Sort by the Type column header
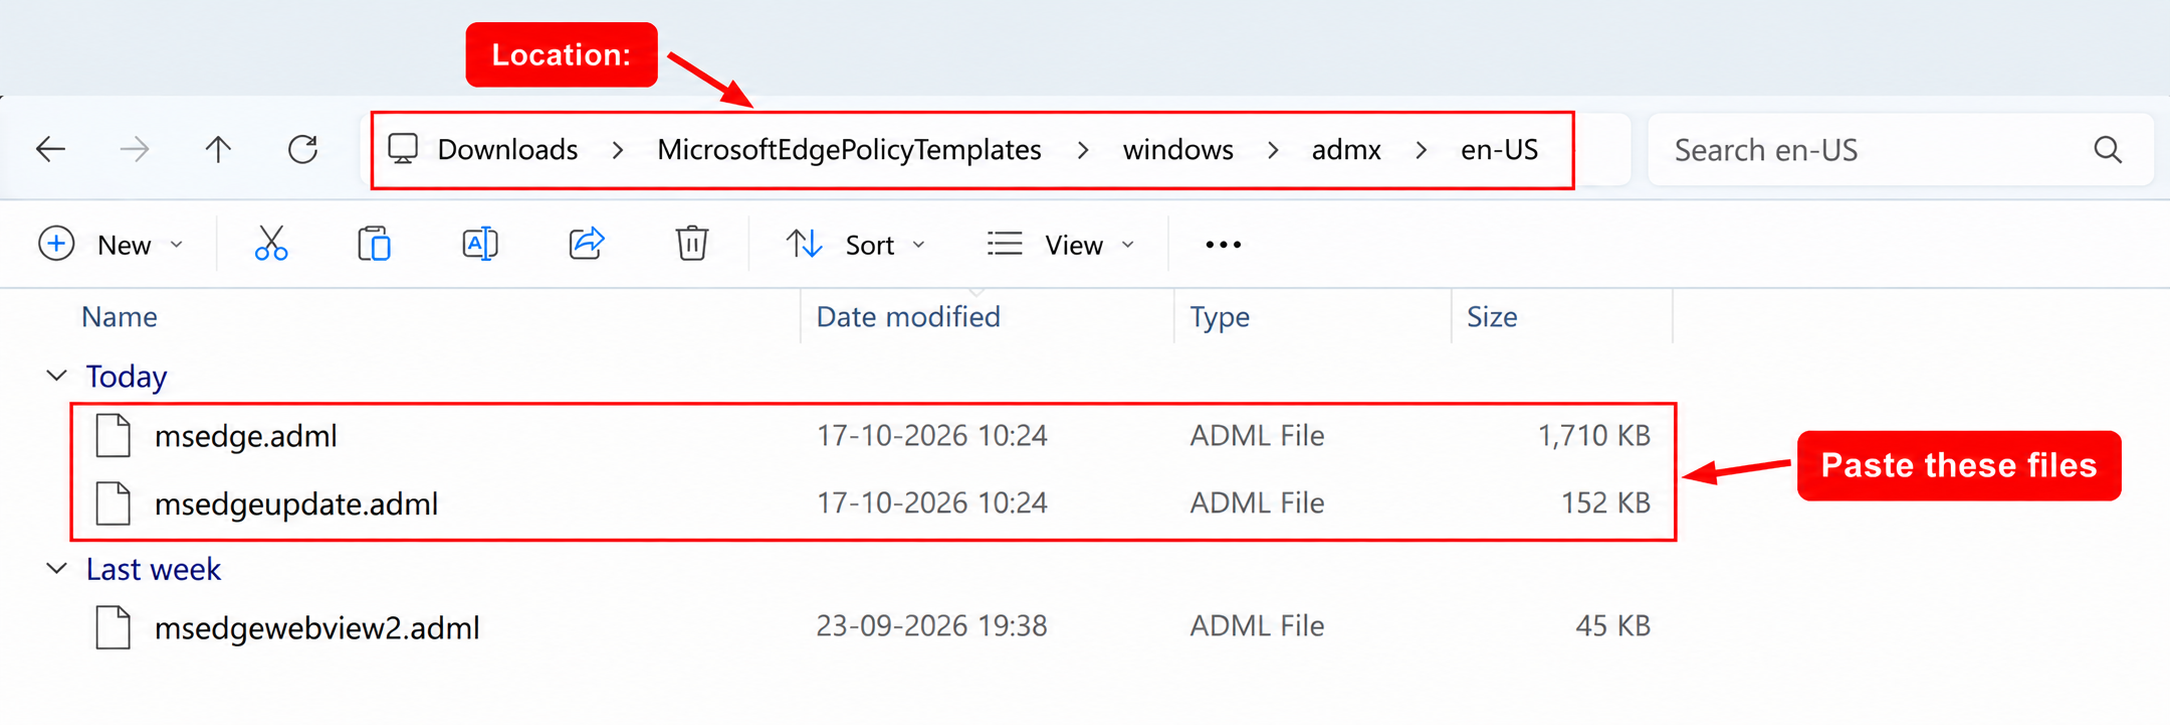Screen dimensions: 2170x725 click(x=1219, y=317)
